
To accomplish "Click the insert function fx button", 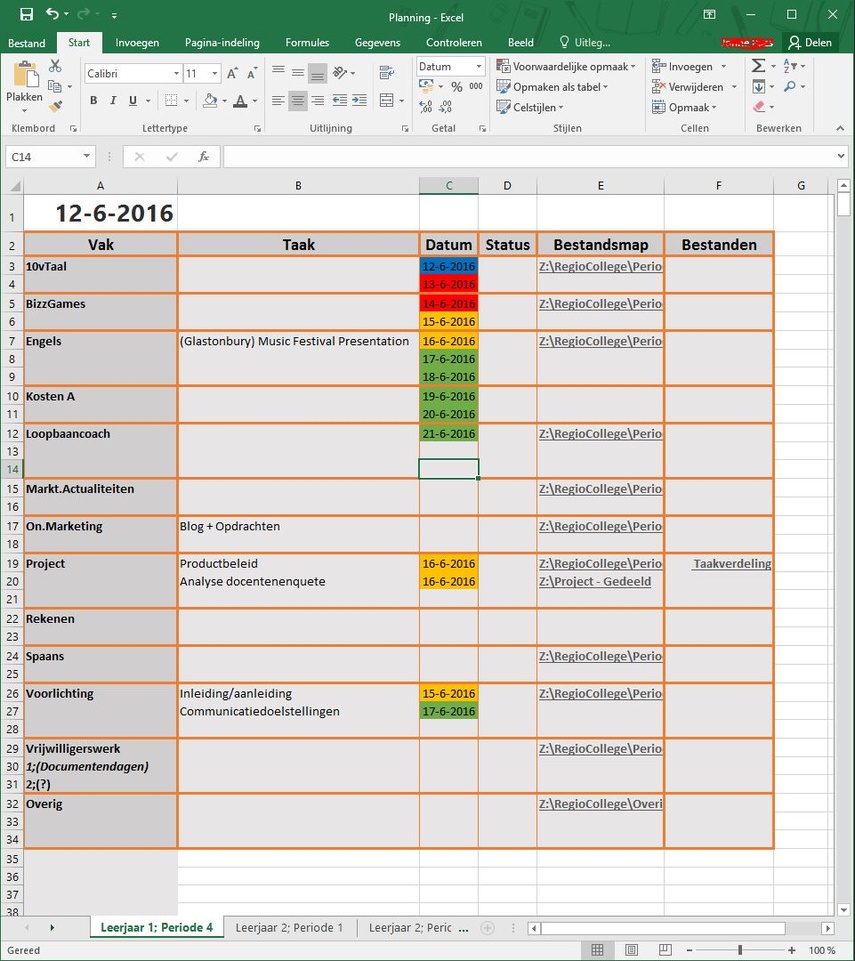I will point(203,157).
